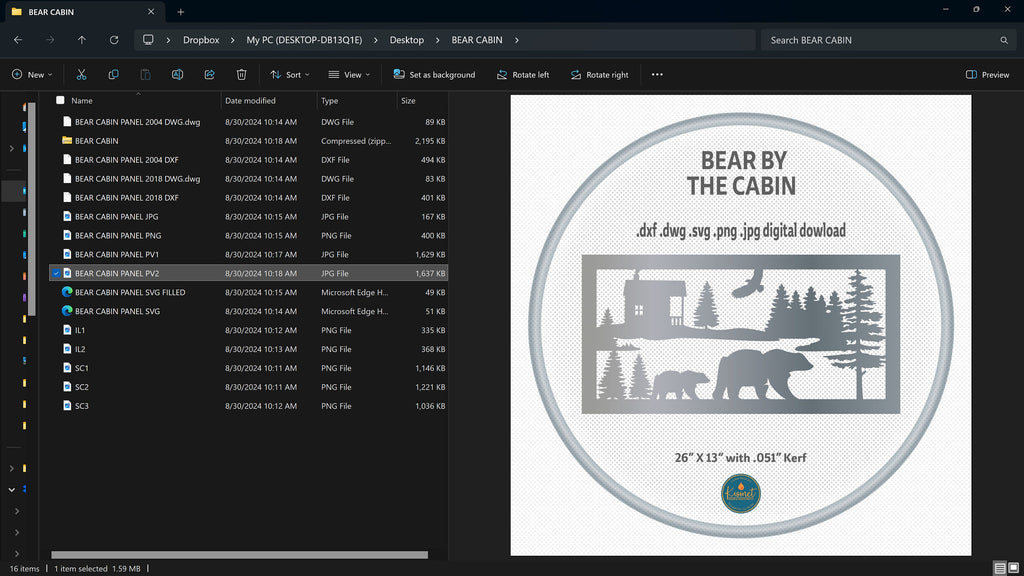Switch to details view icon in status bar

pyautogui.click(x=1000, y=568)
